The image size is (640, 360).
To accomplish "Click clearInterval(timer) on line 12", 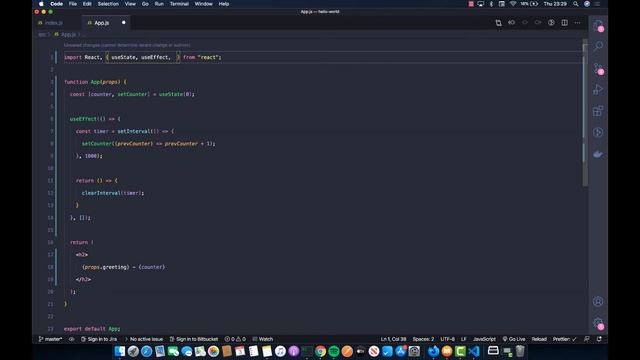I will pos(113,193).
